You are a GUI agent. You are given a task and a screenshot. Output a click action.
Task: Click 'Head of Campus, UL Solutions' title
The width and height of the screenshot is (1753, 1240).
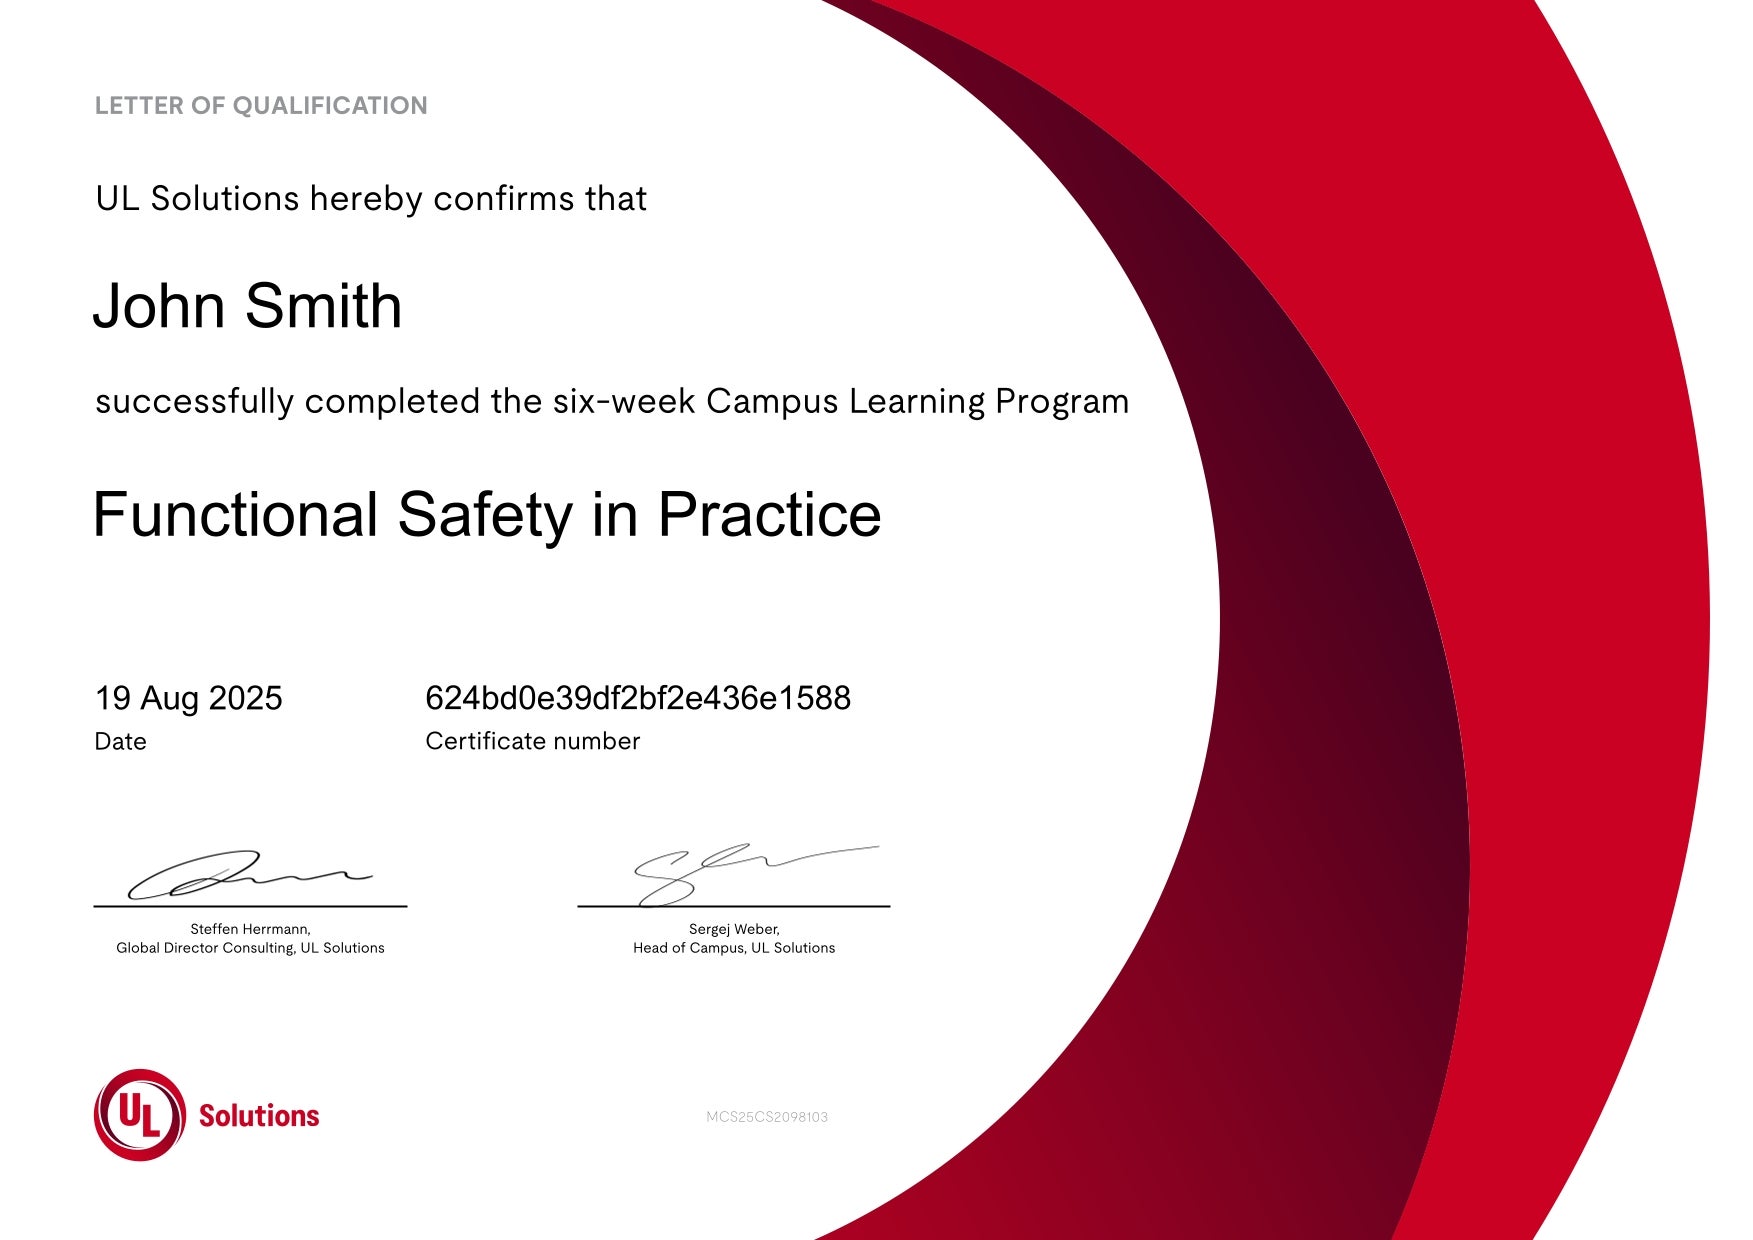[x=734, y=948]
